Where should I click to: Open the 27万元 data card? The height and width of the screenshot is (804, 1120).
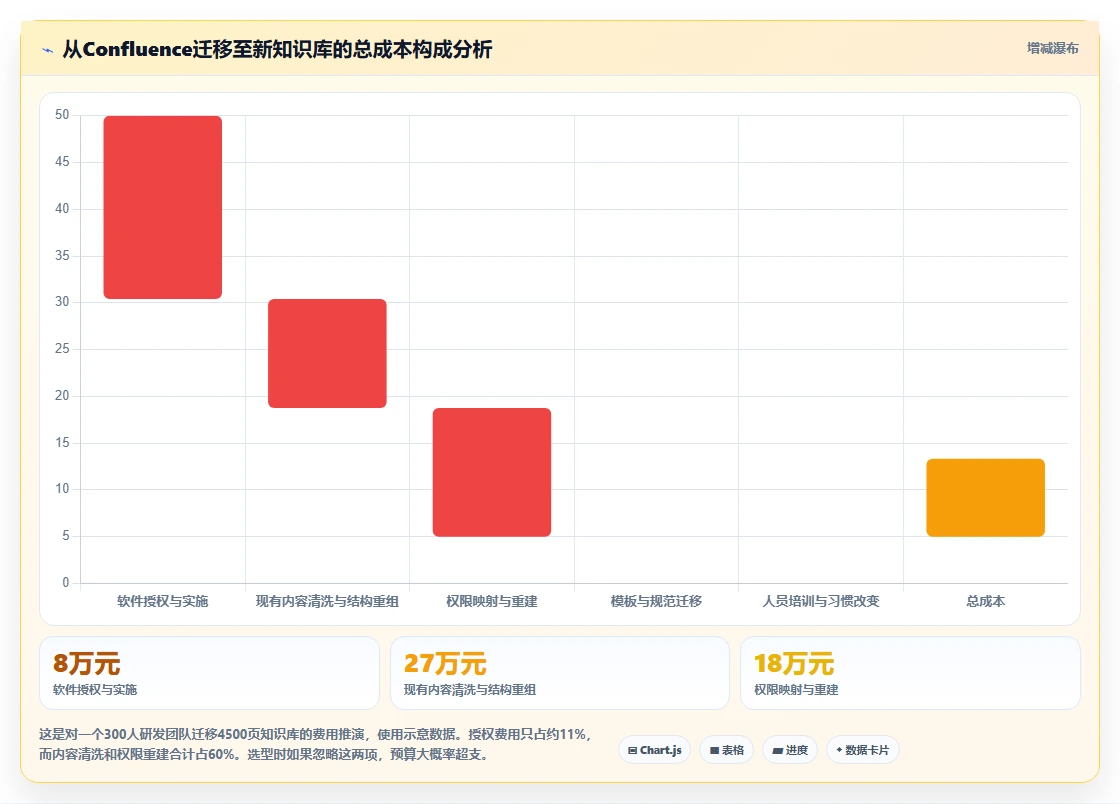(x=560, y=673)
